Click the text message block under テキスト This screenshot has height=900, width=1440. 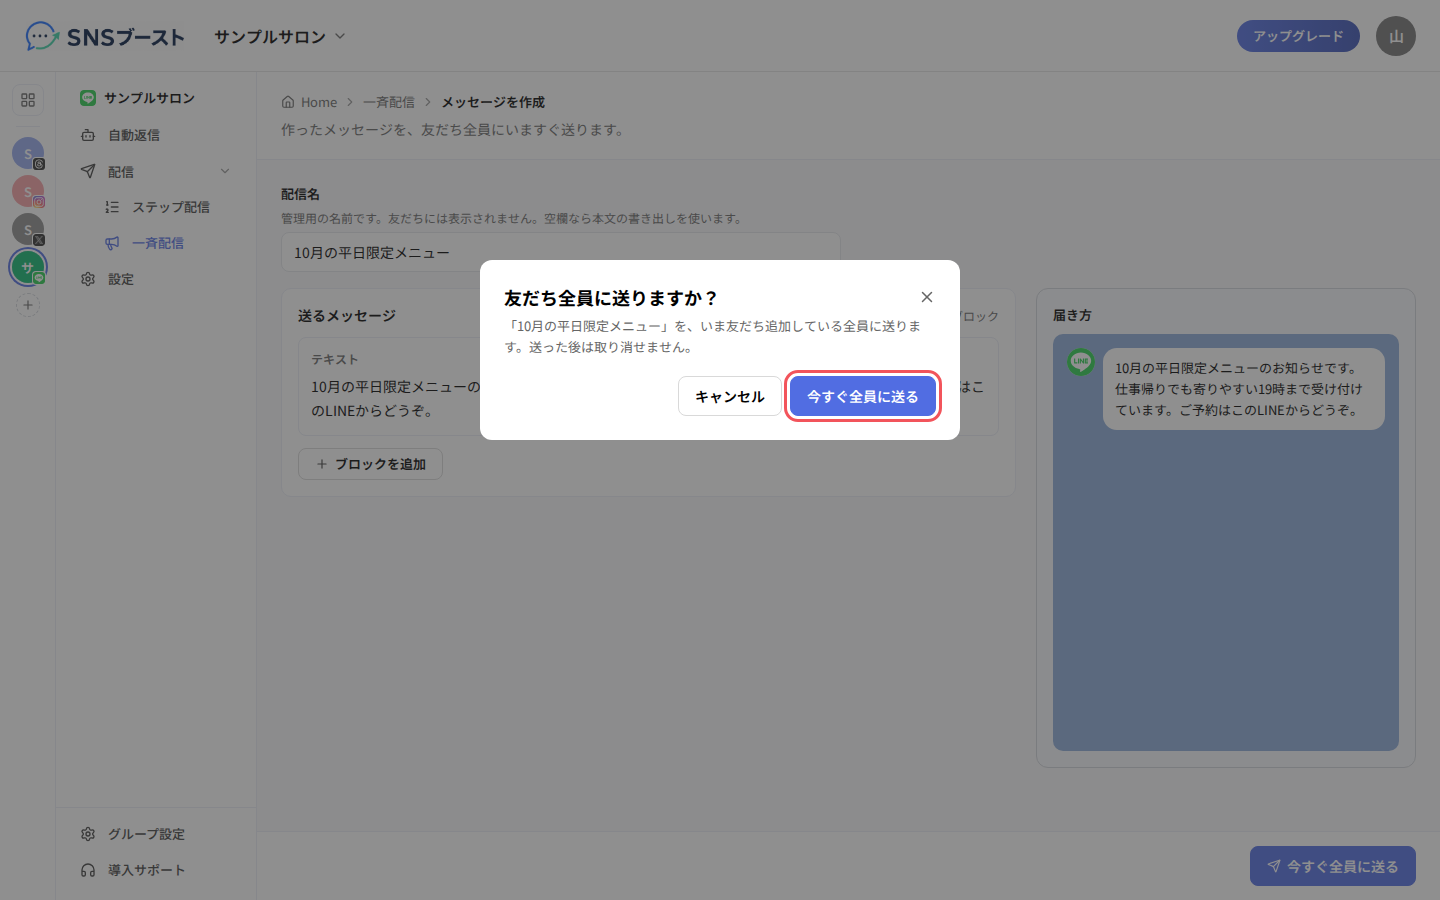tap(648, 387)
